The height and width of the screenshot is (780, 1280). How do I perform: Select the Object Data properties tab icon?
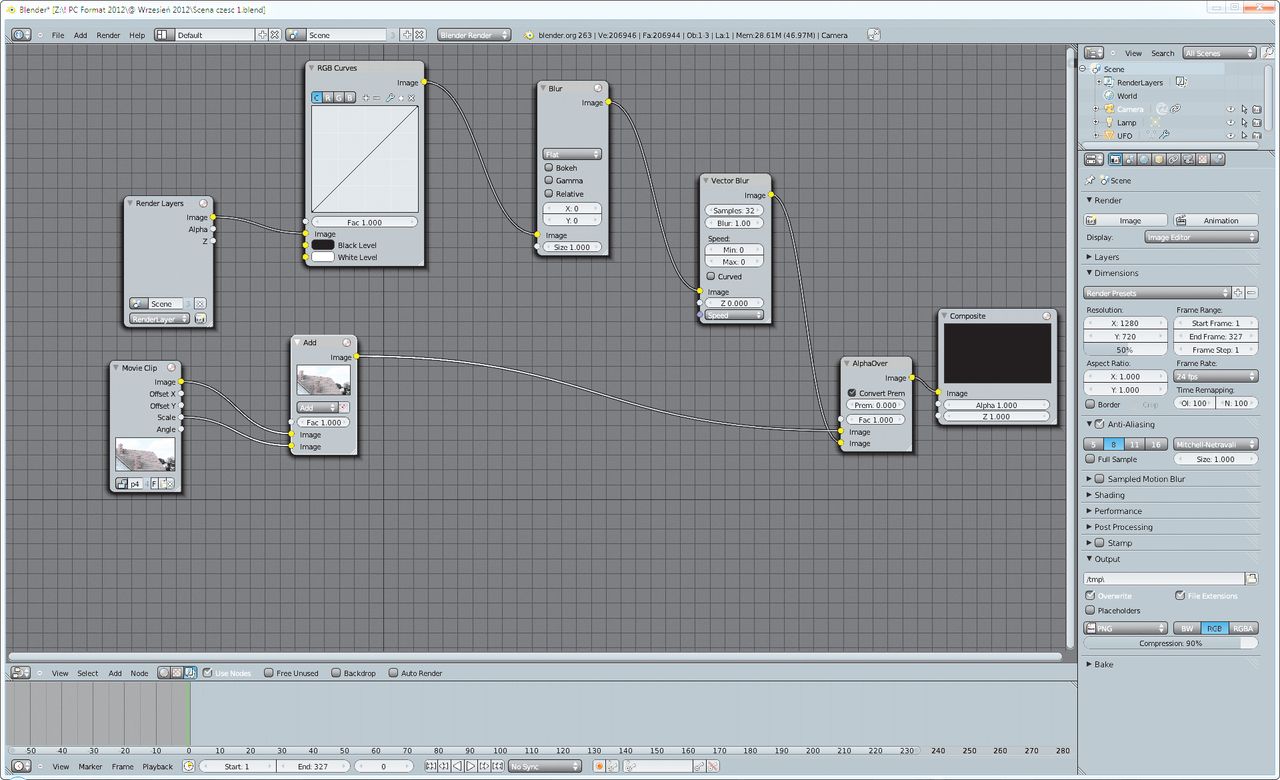point(1188,159)
